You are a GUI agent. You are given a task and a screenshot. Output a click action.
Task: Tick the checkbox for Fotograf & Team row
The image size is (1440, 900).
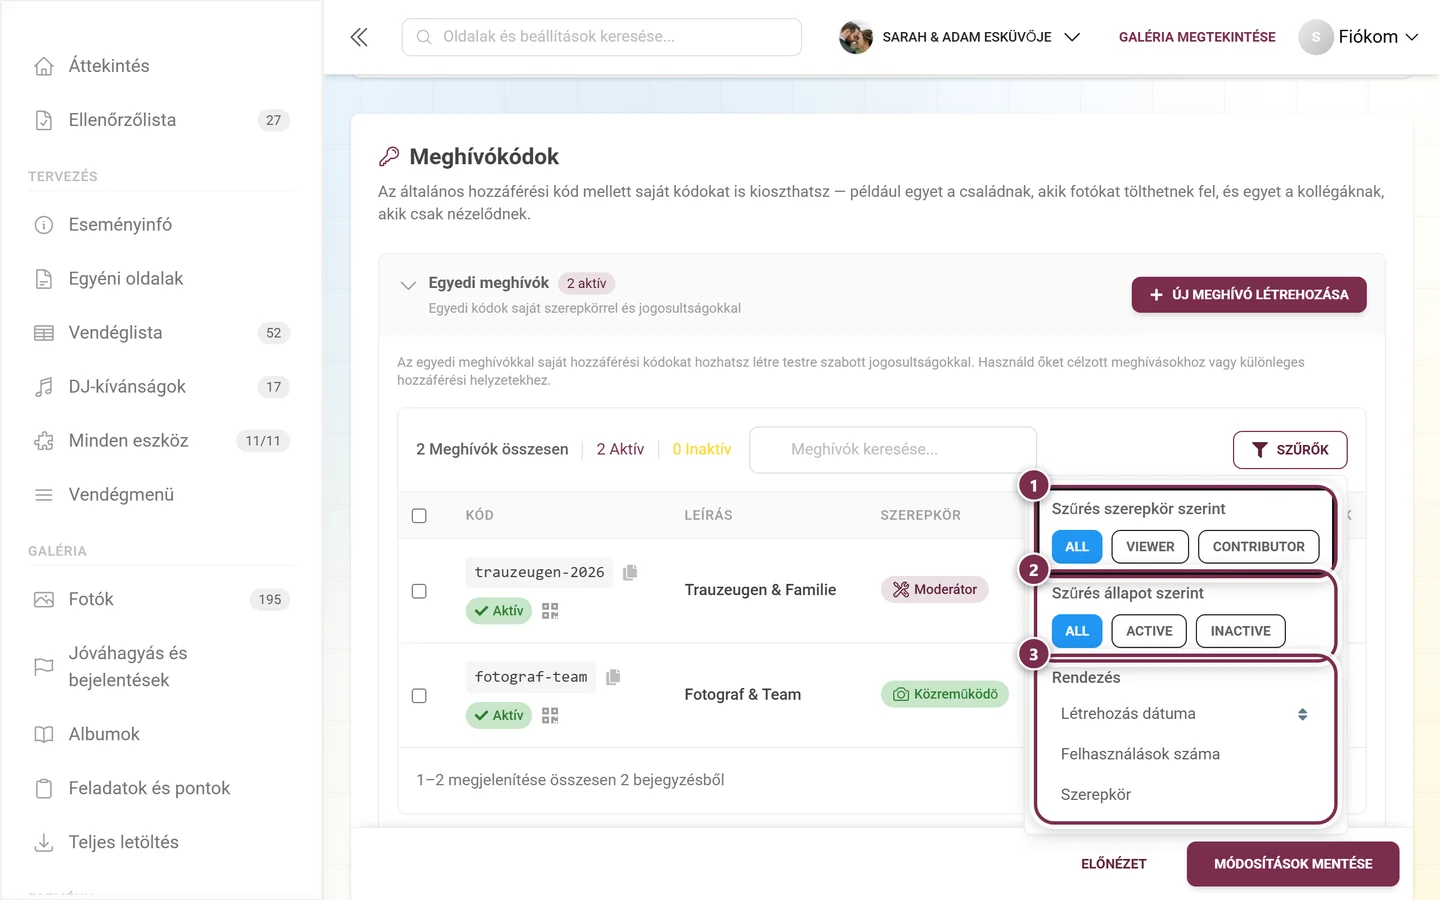419,696
